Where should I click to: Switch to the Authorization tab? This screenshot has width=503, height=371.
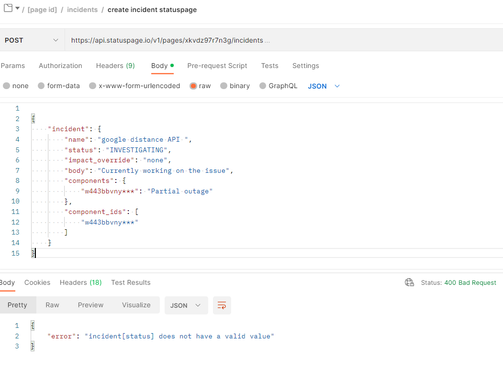coord(60,66)
